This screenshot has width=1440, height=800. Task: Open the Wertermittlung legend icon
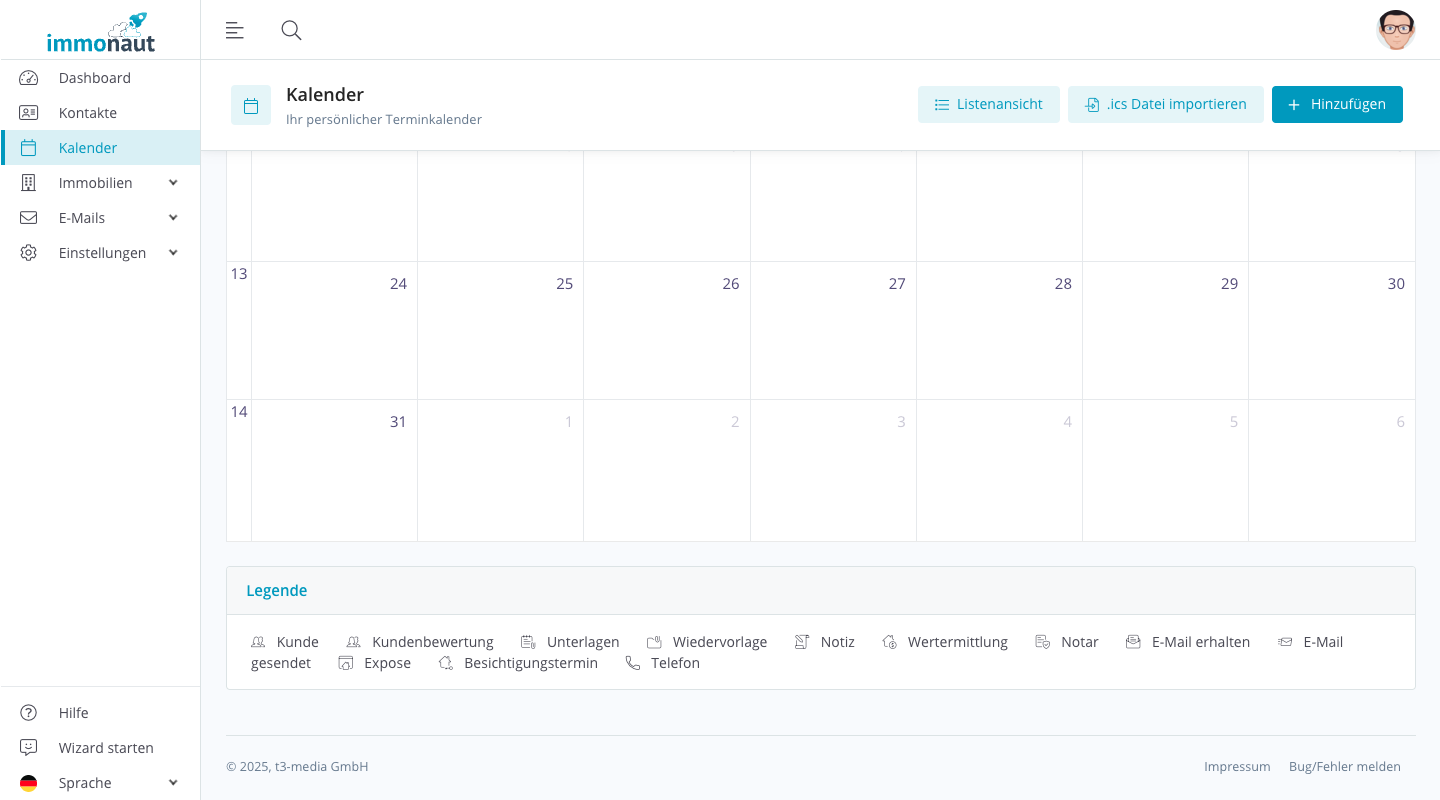(x=889, y=641)
